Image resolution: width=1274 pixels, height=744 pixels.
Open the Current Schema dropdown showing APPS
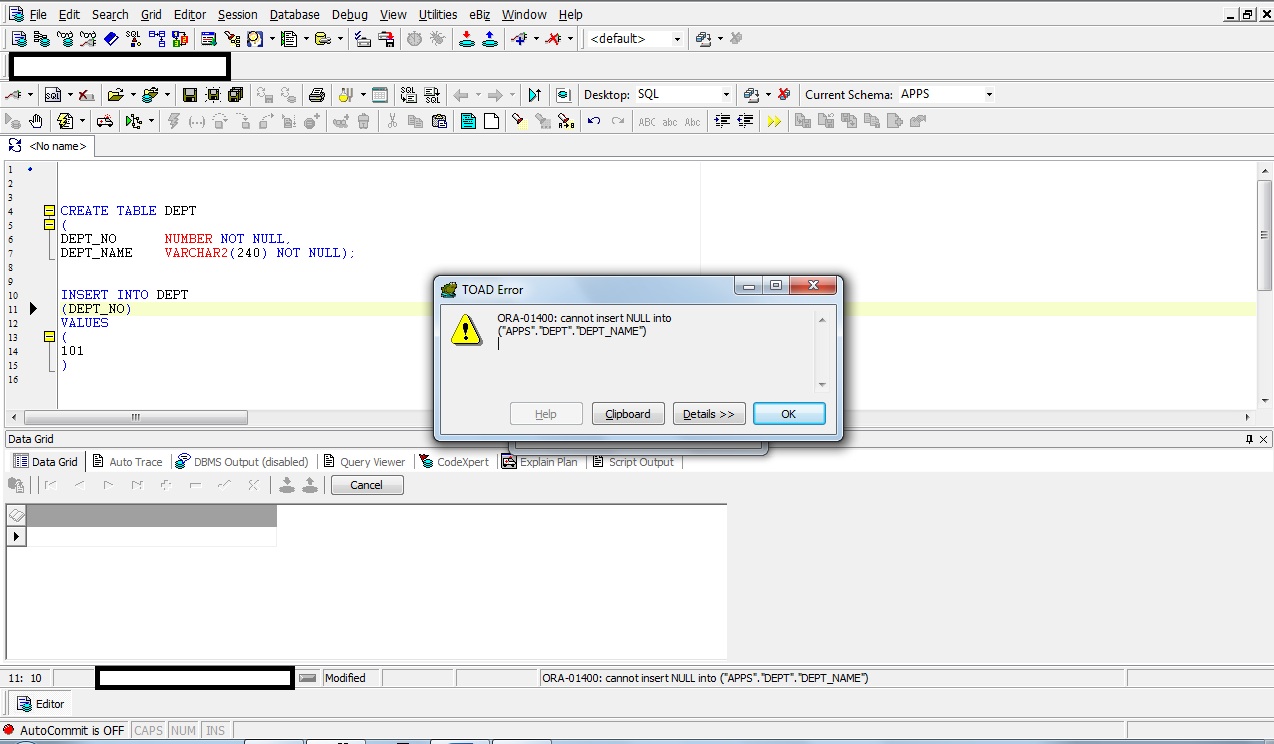pyautogui.click(x=989, y=94)
